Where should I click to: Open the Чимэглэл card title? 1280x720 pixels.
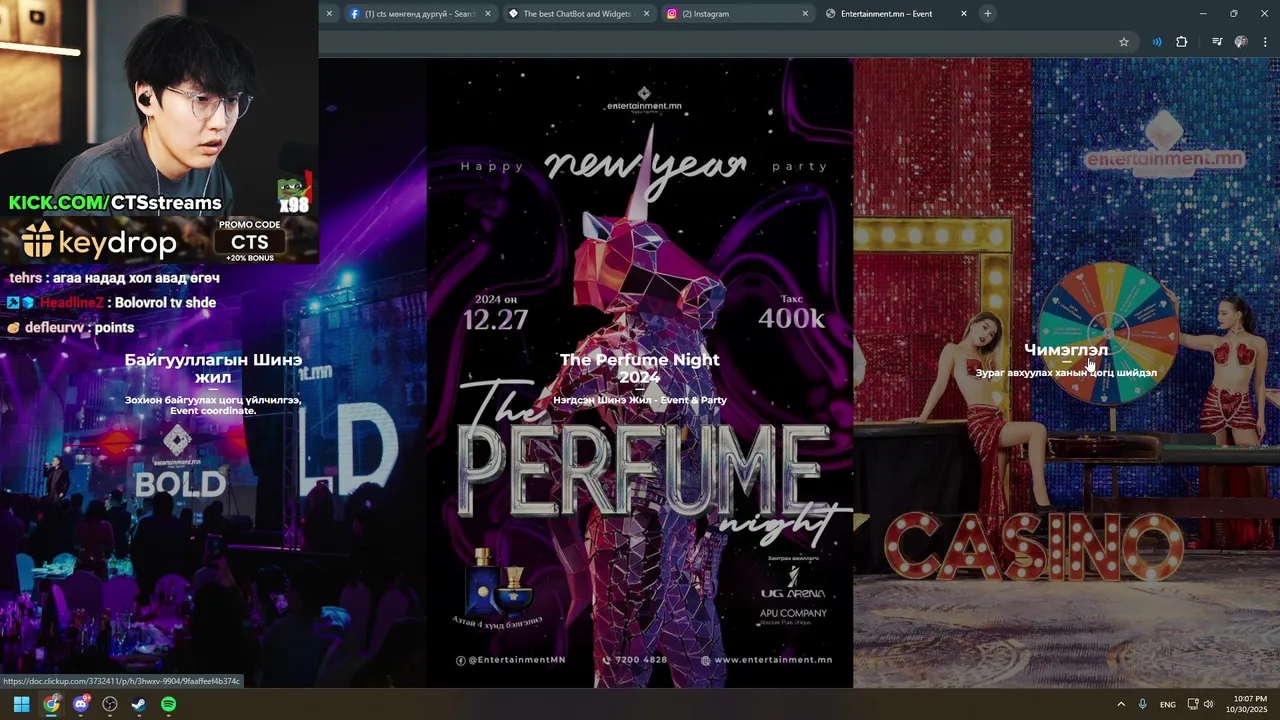tap(1066, 350)
